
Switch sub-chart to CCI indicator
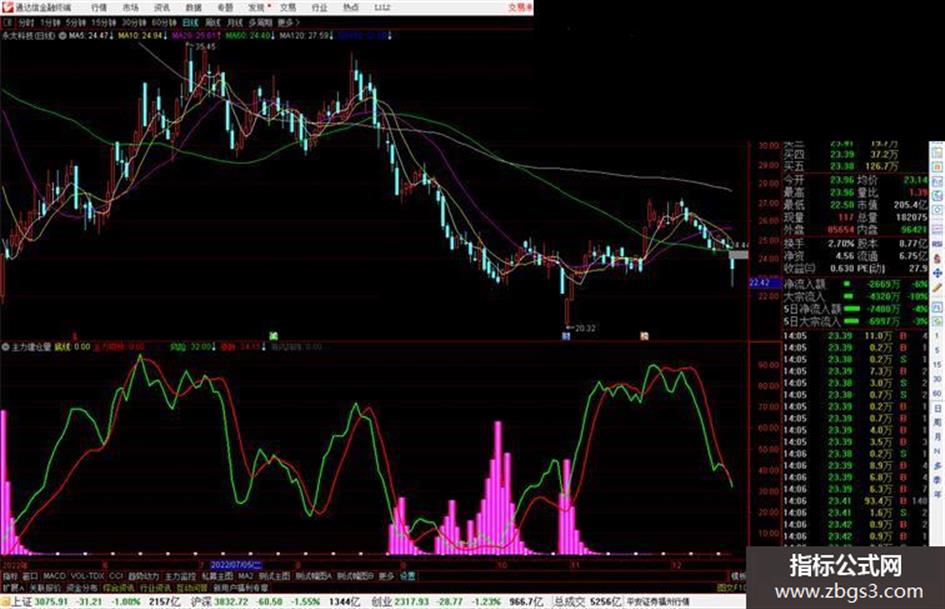tap(116, 576)
